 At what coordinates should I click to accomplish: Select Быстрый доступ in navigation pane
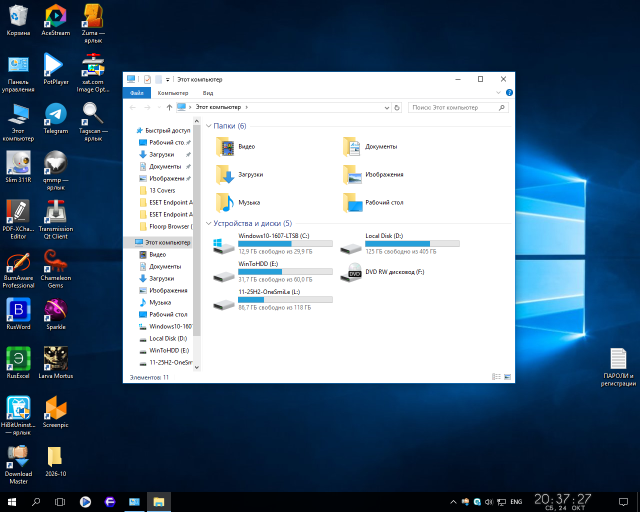(163, 131)
